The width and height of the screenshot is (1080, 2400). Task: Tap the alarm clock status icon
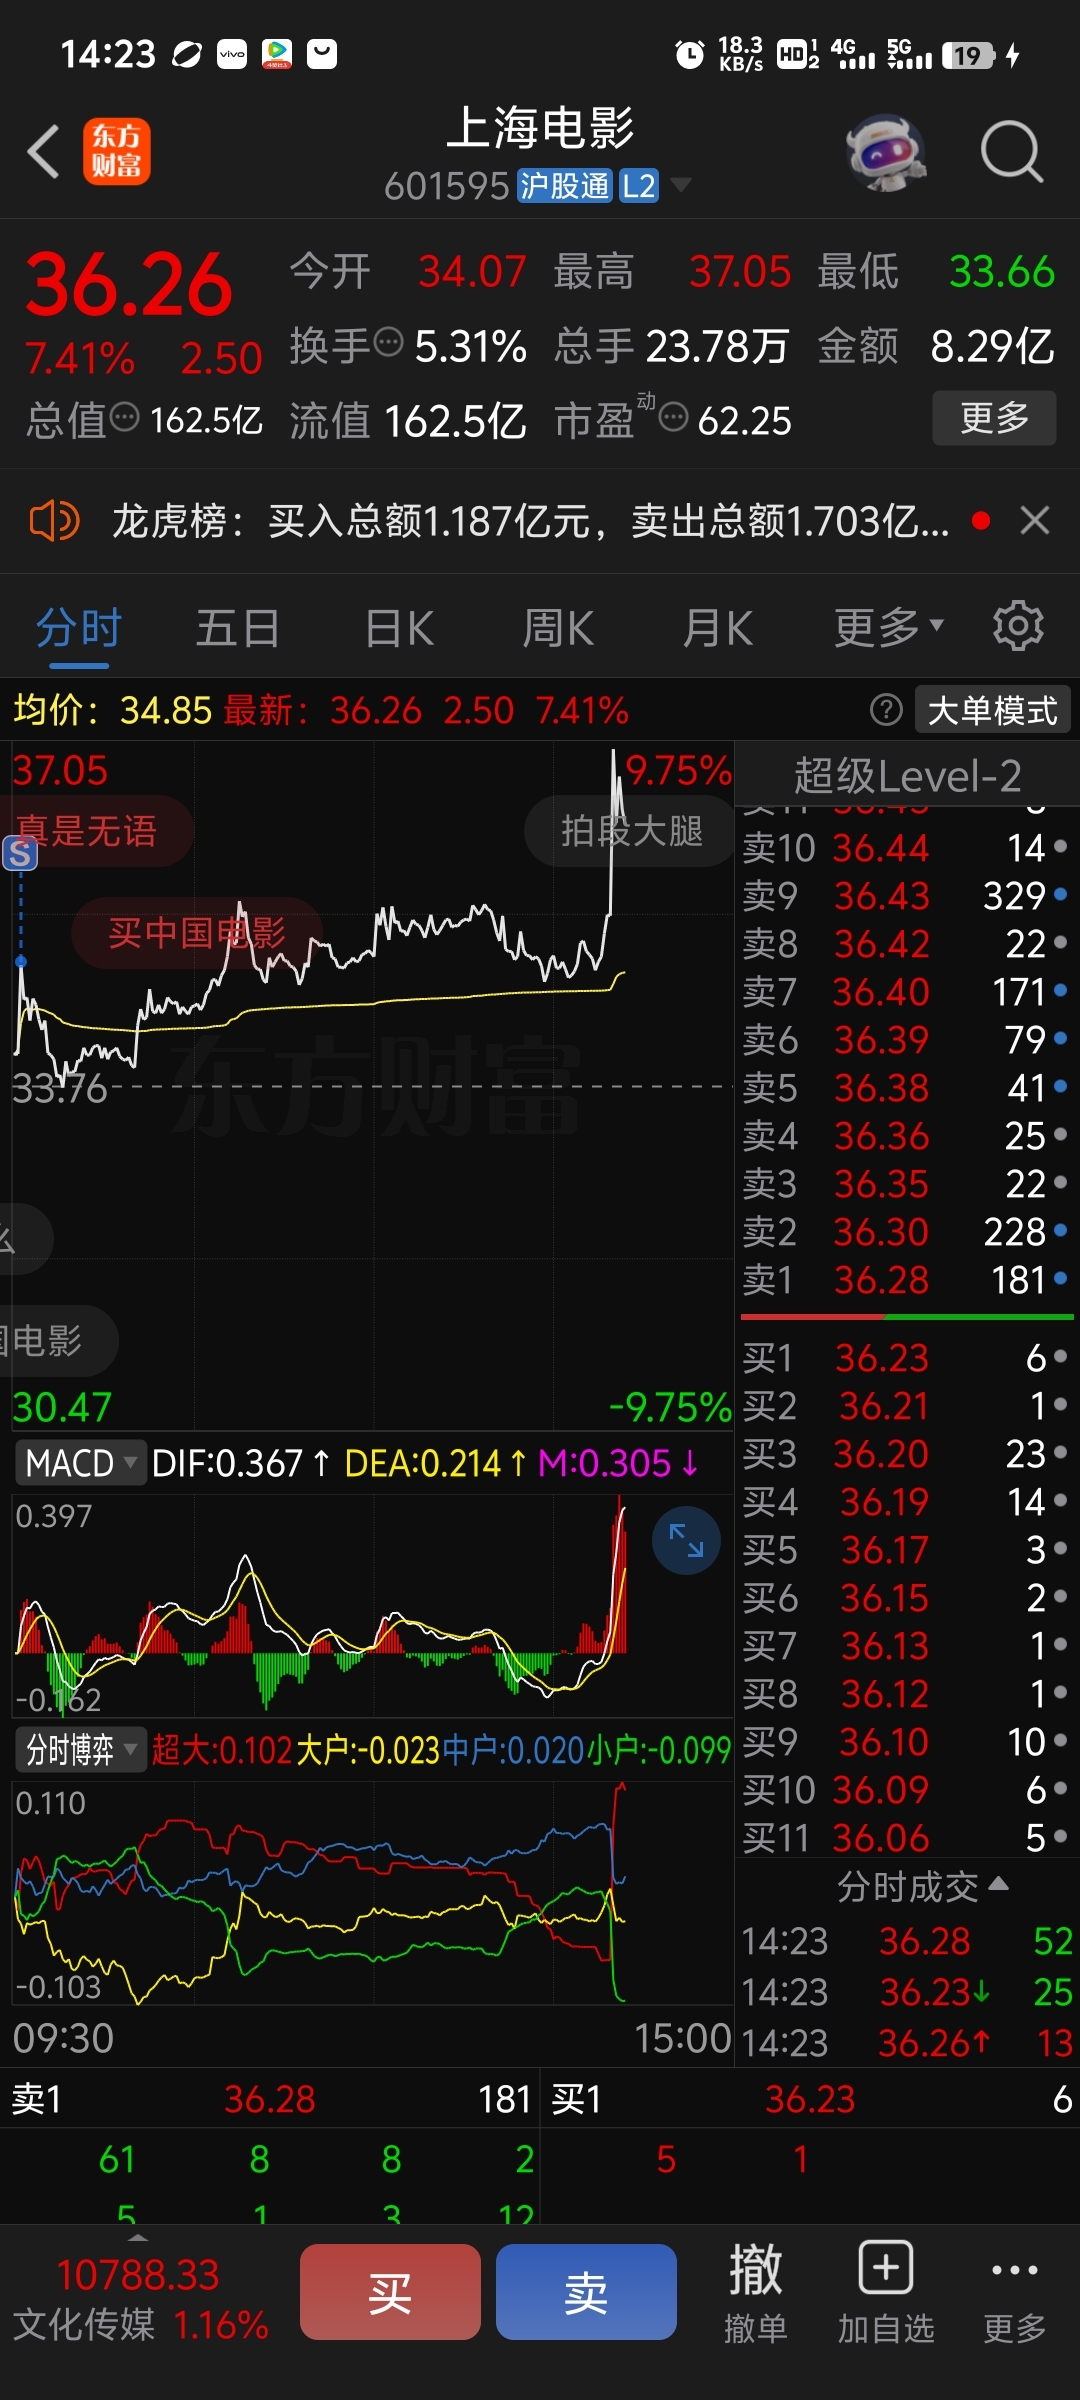pyautogui.click(x=690, y=54)
